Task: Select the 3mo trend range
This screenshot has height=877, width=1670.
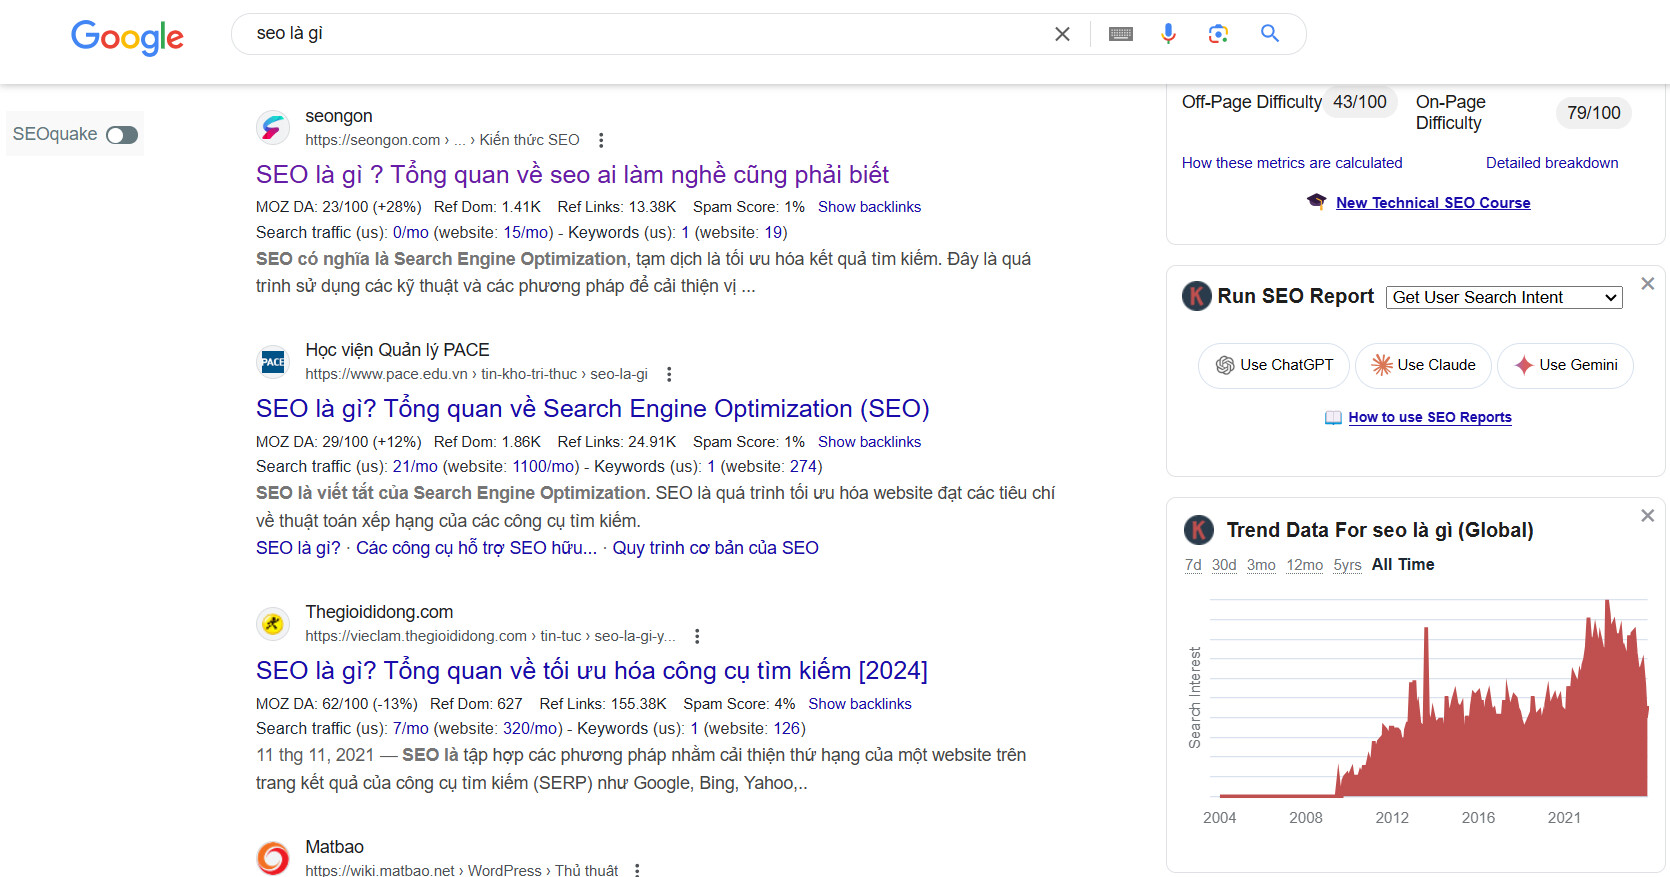Action: coord(1261,565)
